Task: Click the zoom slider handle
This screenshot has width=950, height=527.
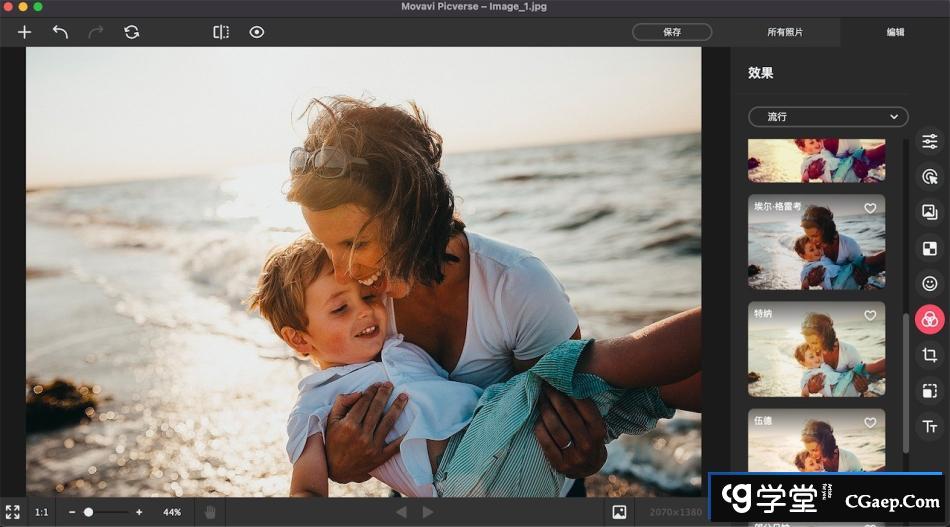Action: (88, 512)
